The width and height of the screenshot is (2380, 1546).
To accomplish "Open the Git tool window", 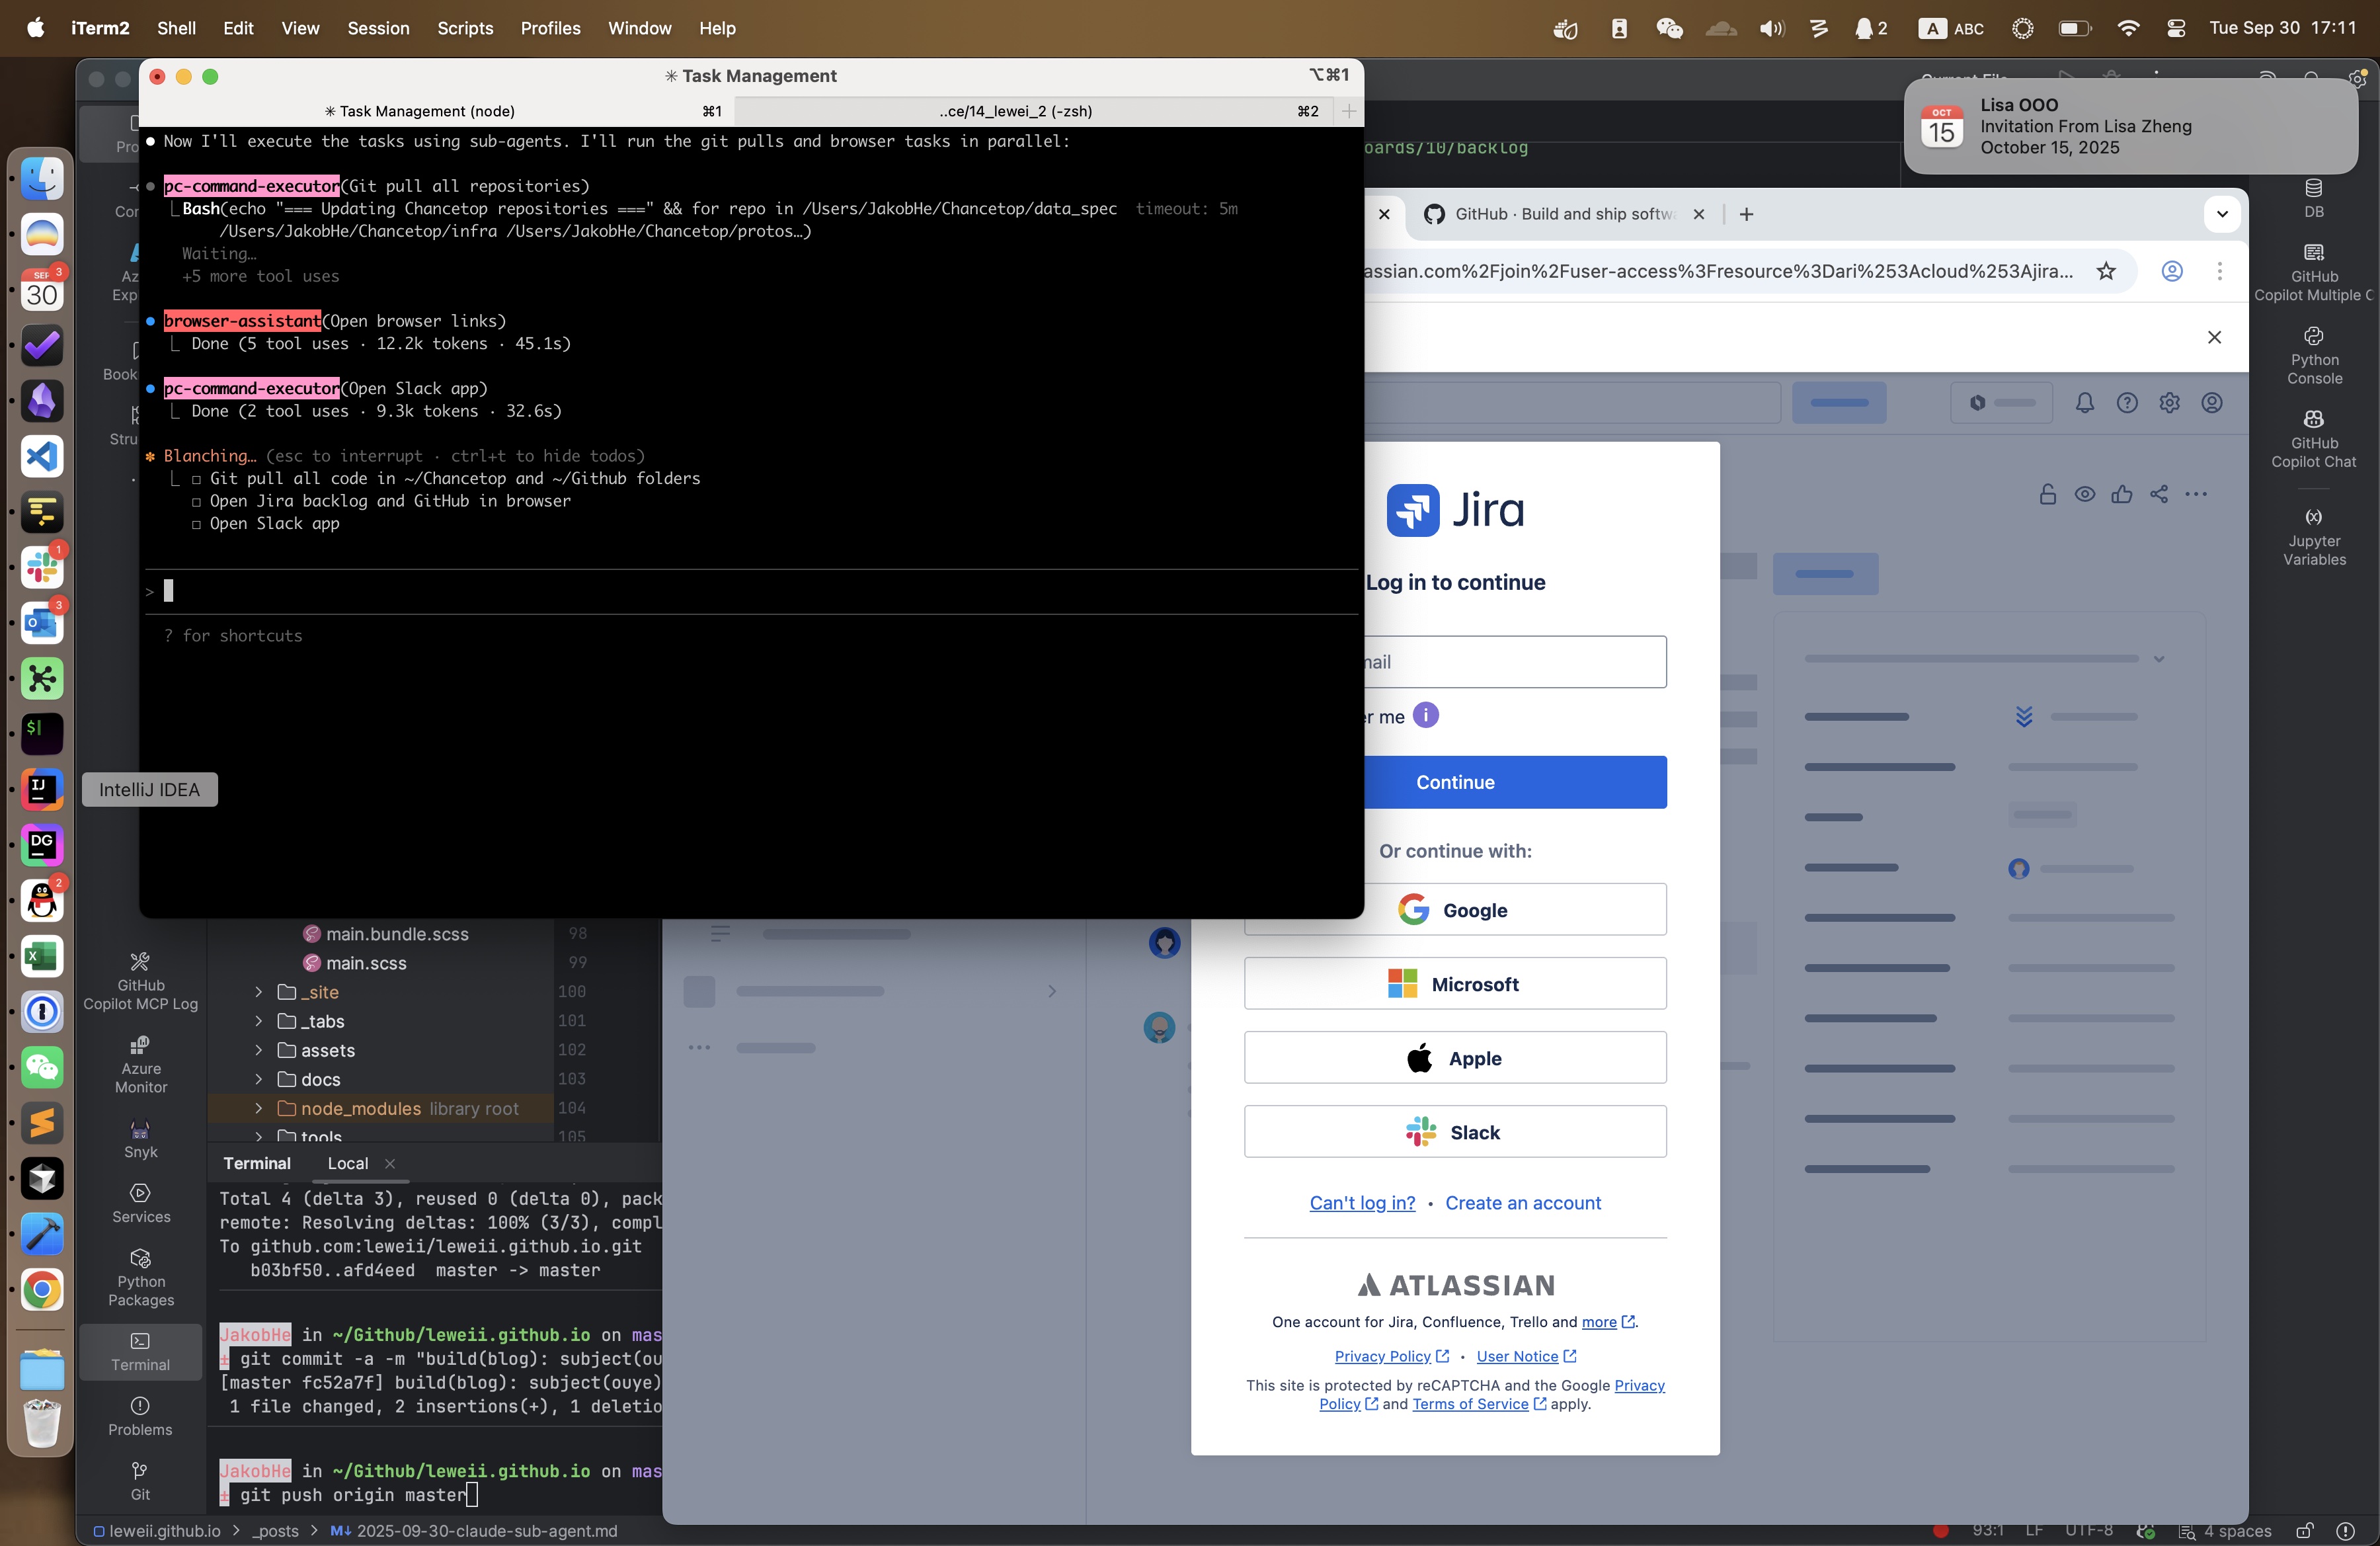I will click(x=140, y=1480).
